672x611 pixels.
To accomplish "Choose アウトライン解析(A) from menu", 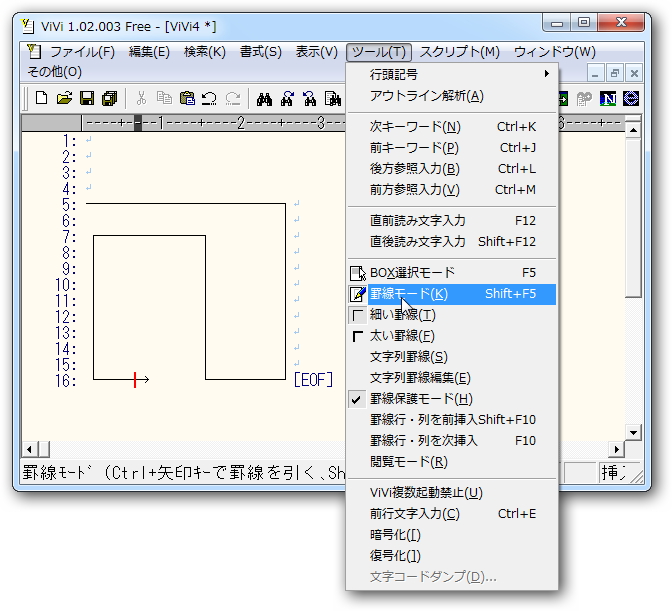I will point(451,96).
